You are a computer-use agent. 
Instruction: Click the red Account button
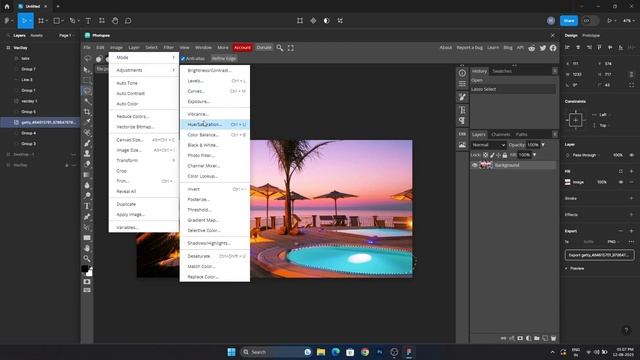point(242,47)
